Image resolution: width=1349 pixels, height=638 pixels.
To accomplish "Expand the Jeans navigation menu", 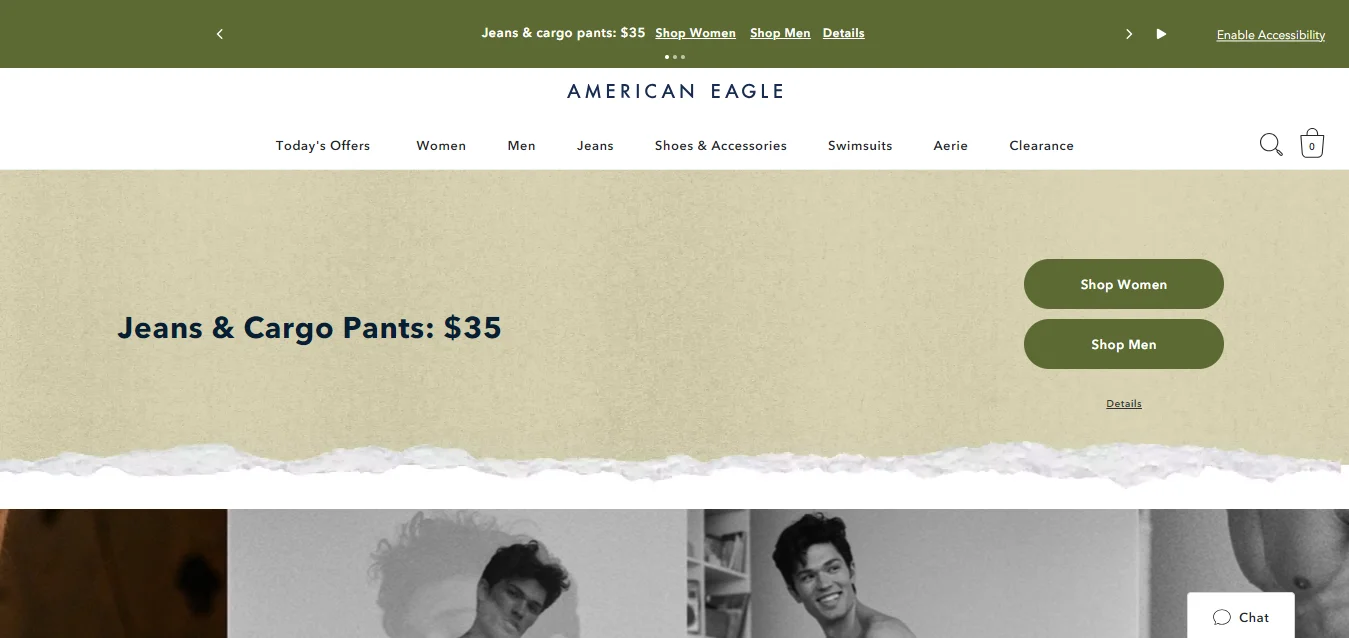I will point(595,146).
